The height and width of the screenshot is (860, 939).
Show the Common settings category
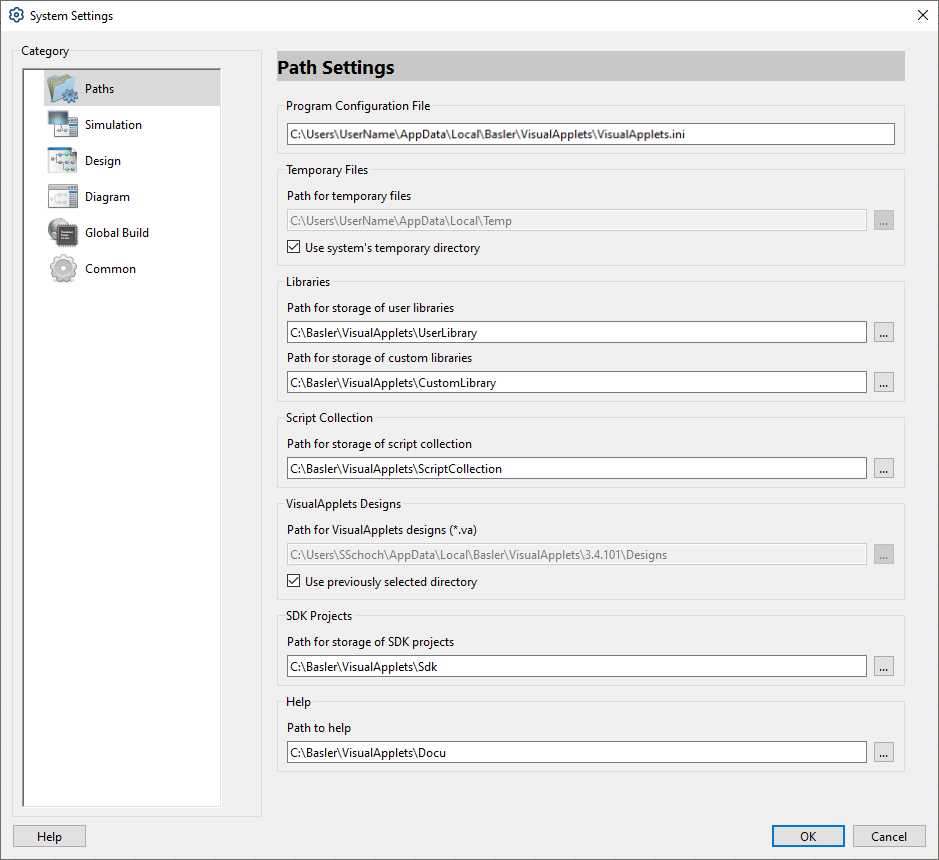click(x=110, y=268)
